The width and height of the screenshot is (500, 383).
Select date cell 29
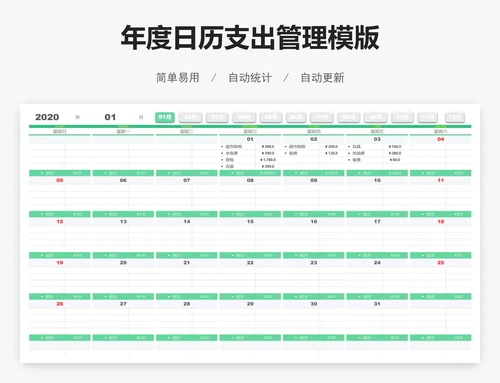tap(250, 304)
